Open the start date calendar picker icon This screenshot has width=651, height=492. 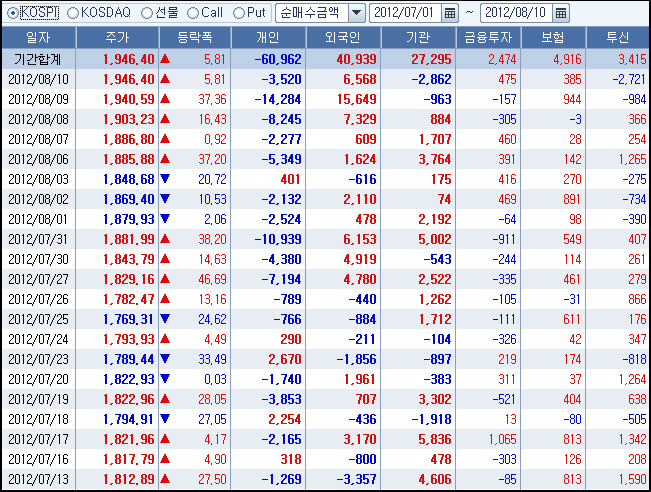(x=450, y=13)
